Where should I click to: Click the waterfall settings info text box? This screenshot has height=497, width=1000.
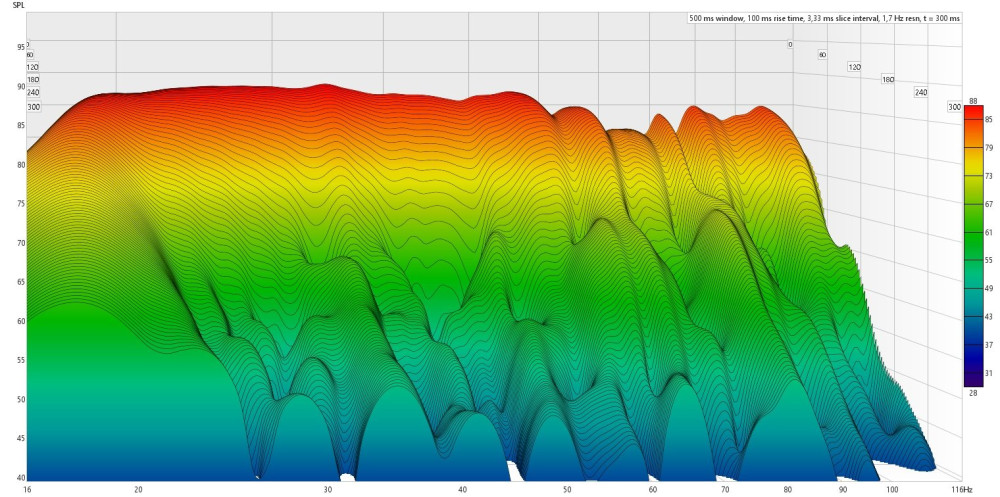tap(824, 18)
